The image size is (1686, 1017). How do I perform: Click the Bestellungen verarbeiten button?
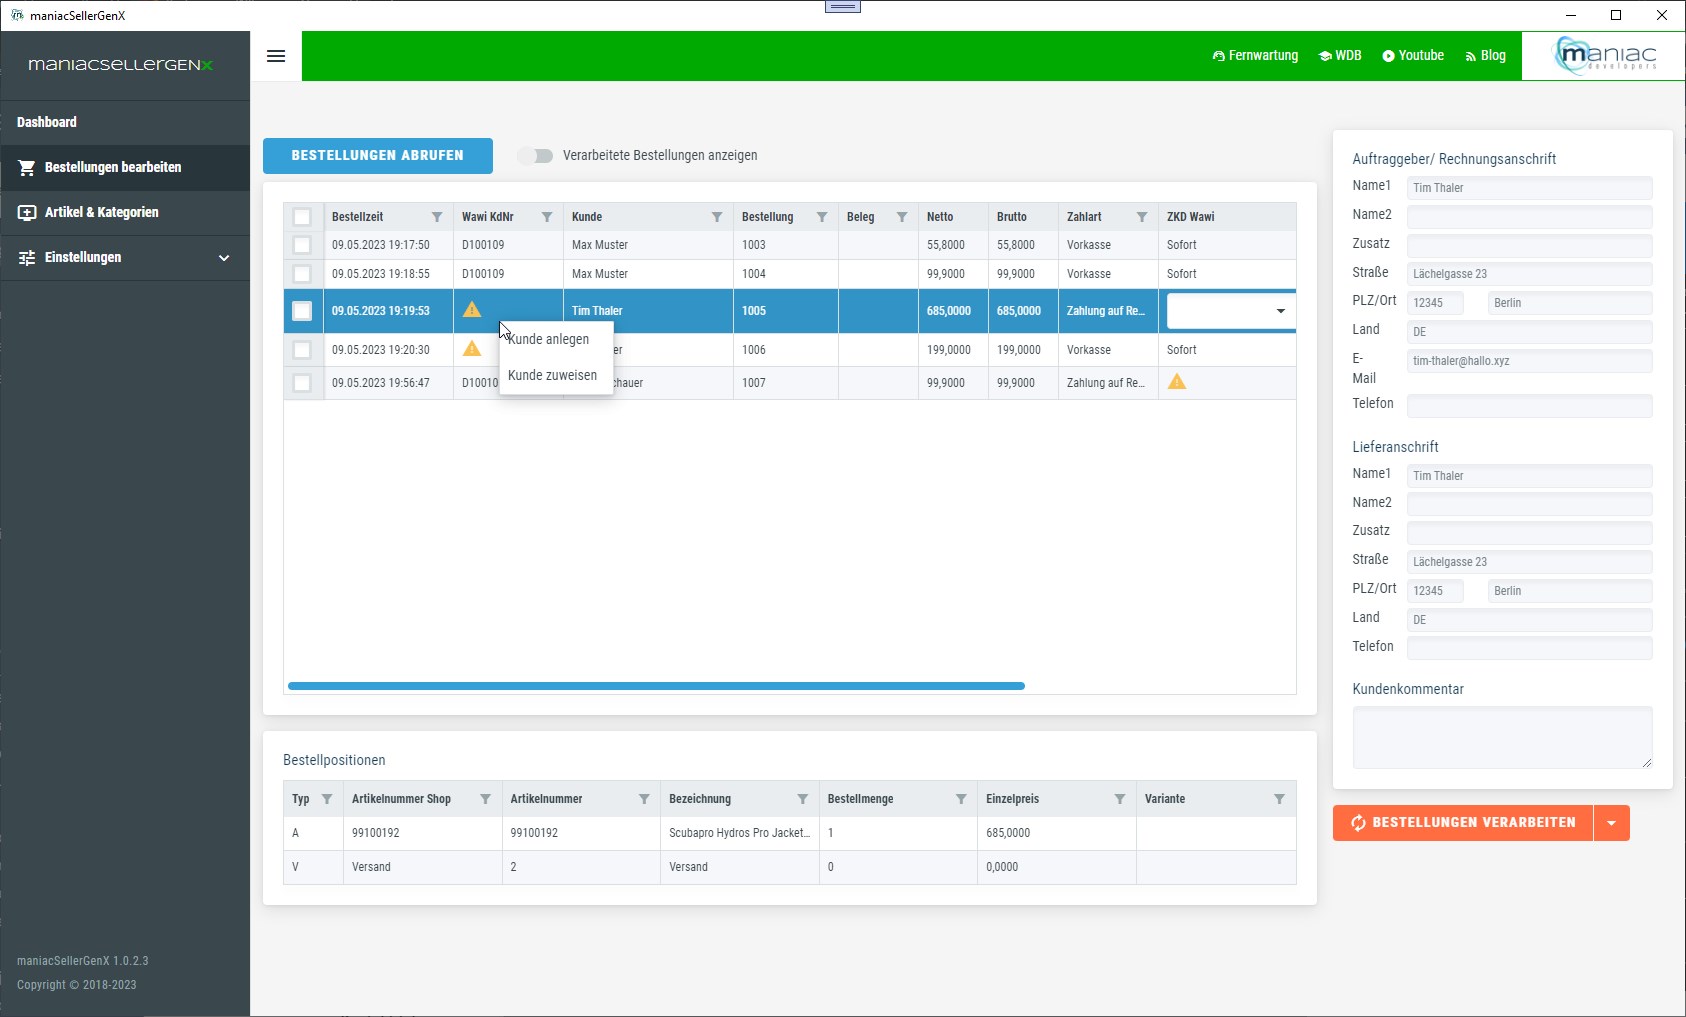pyautogui.click(x=1463, y=823)
